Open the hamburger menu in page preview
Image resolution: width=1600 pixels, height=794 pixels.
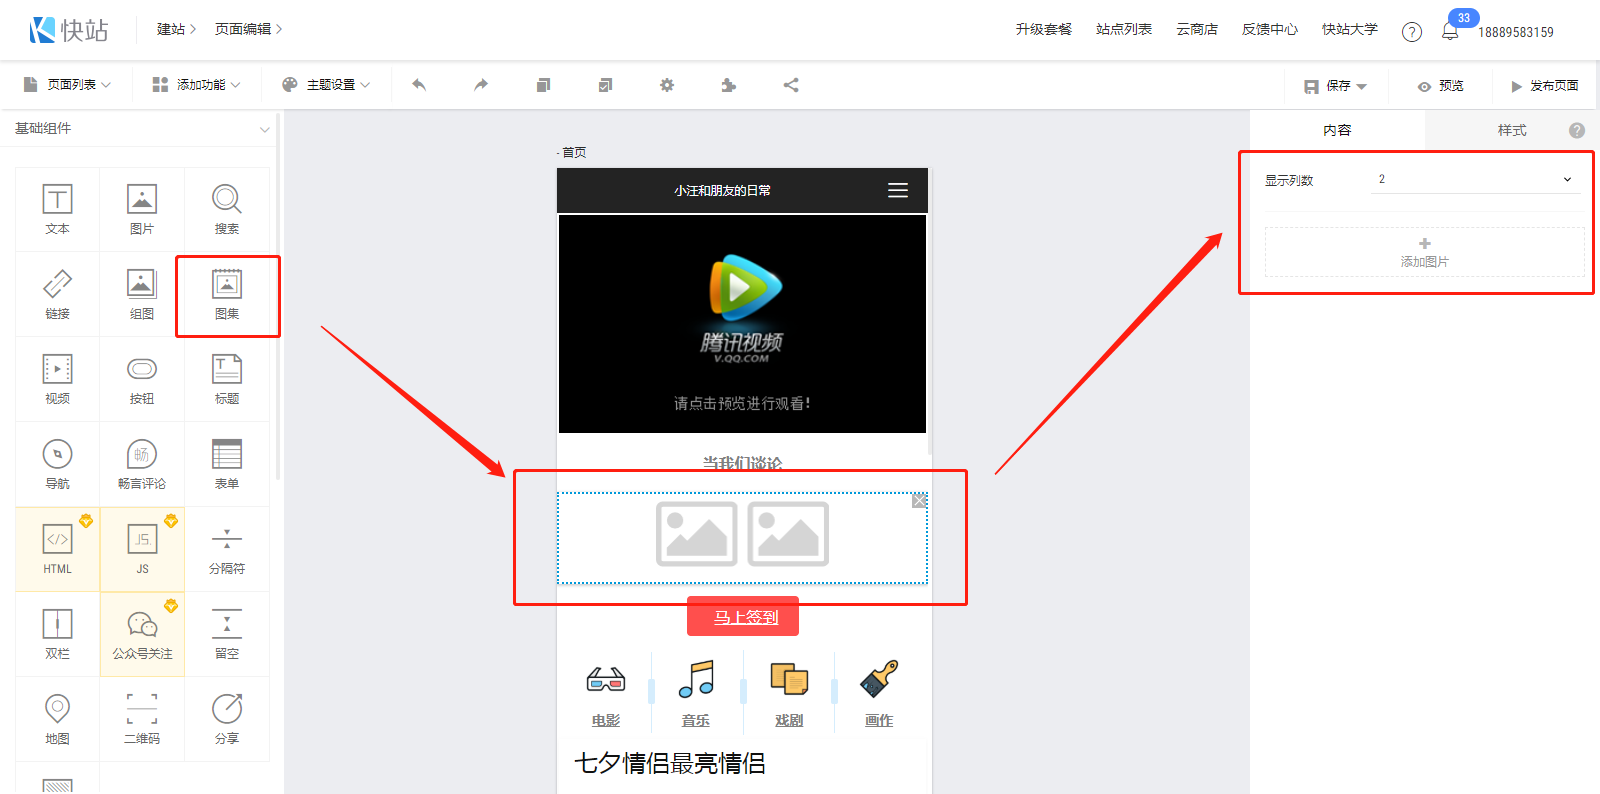(x=898, y=190)
